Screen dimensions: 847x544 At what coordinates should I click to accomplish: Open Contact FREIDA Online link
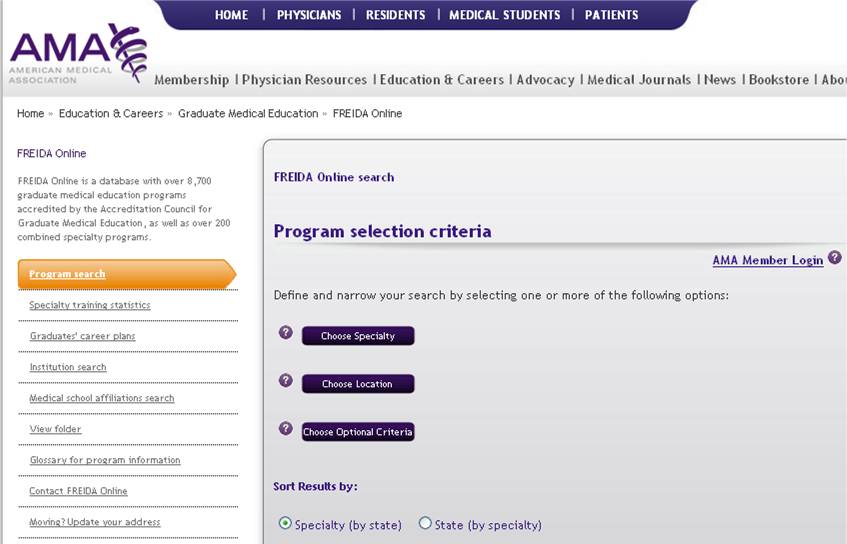tap(78, 491)
